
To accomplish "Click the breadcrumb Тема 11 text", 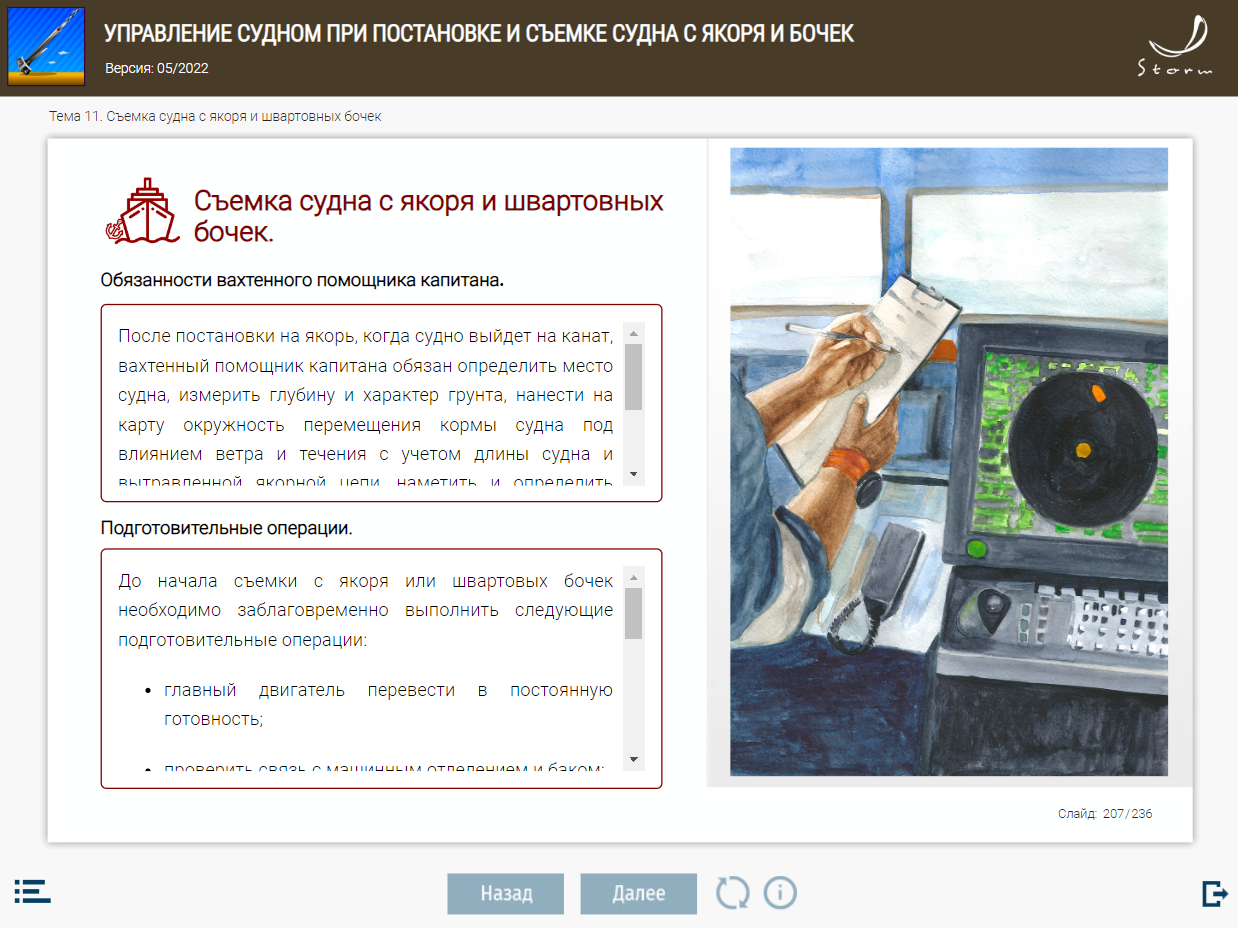I will pyautogui.click(x=215, y=116).
